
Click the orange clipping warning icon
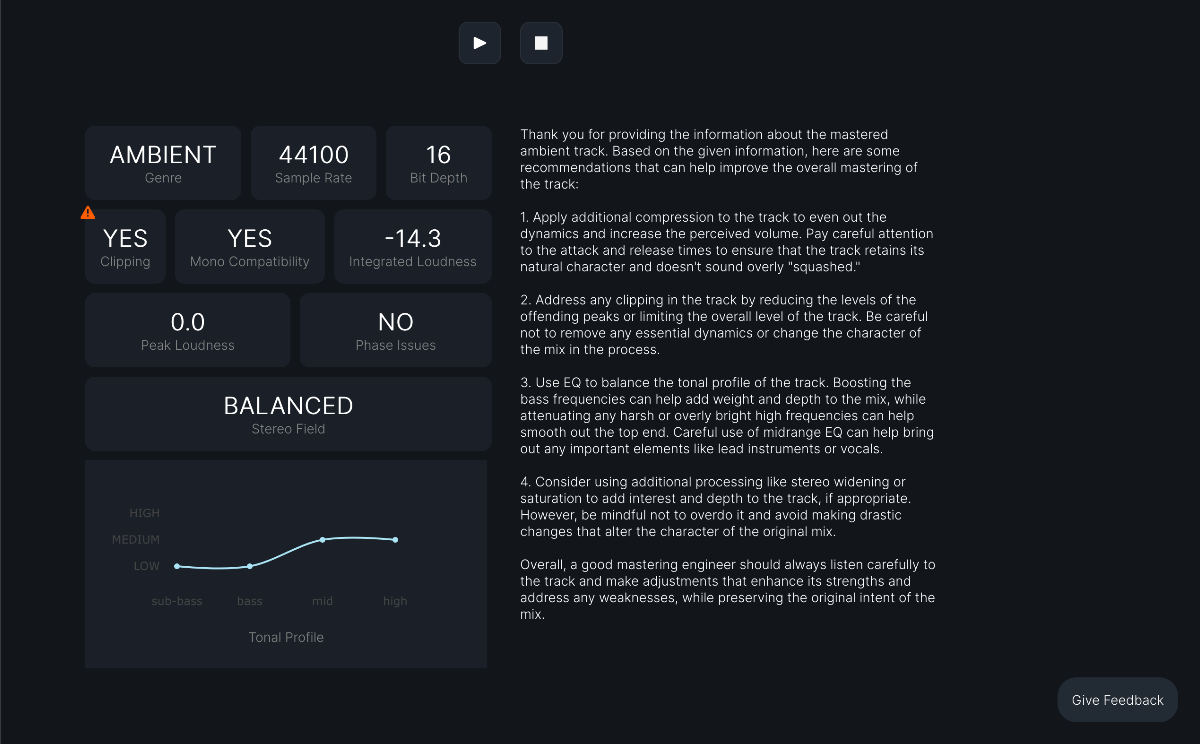88,212
